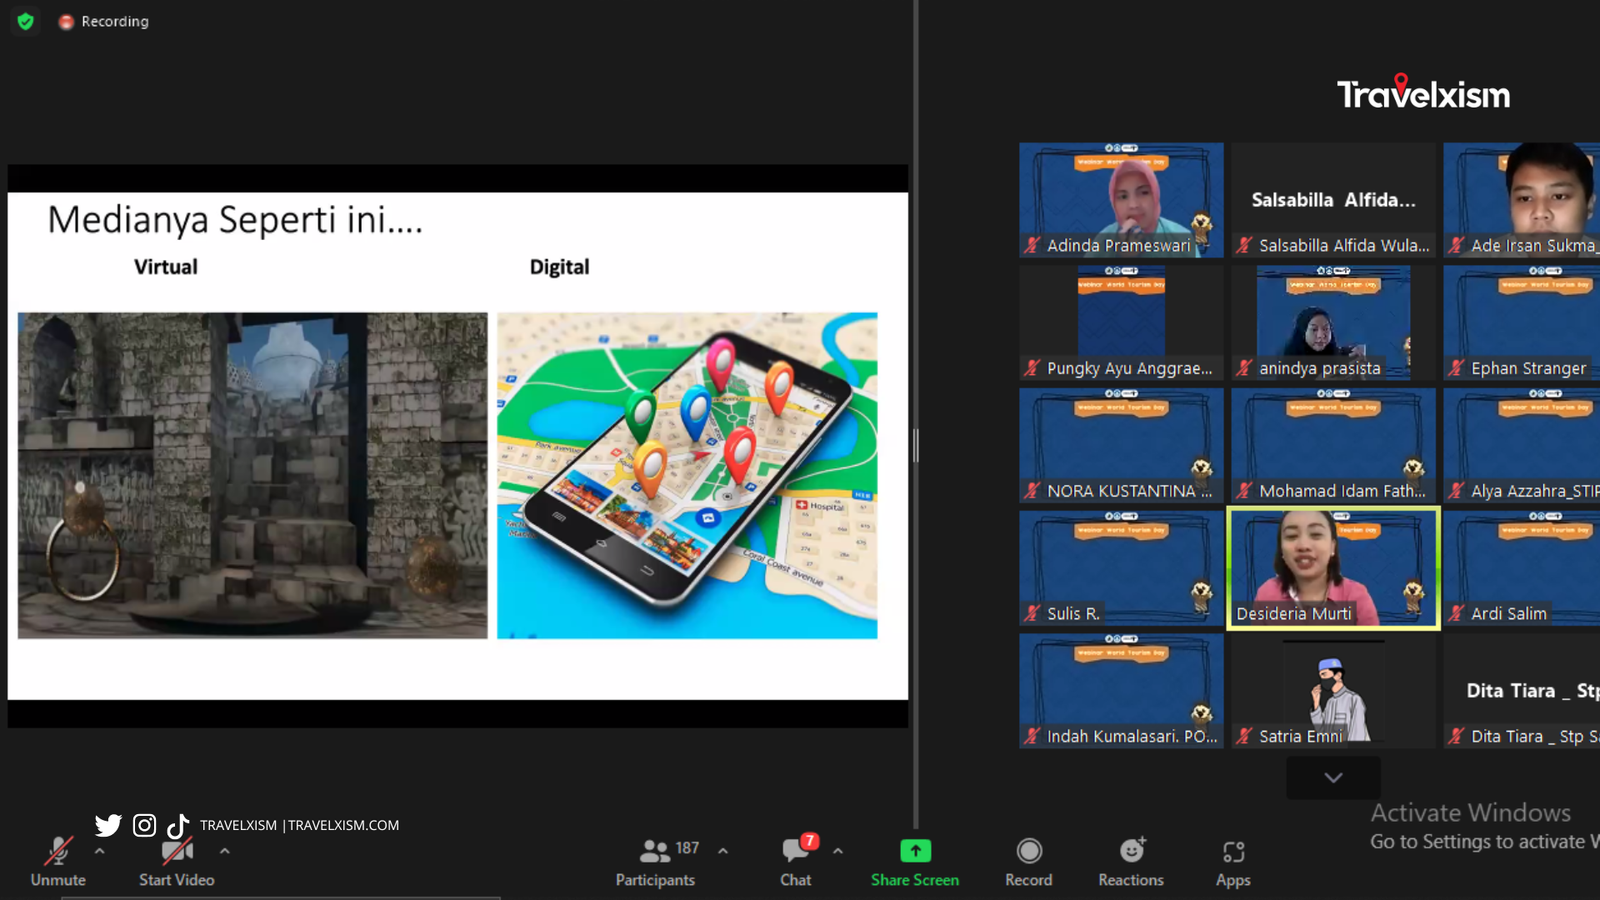
Task: Show more participants with down chevron
Action: coord(1333,777)
